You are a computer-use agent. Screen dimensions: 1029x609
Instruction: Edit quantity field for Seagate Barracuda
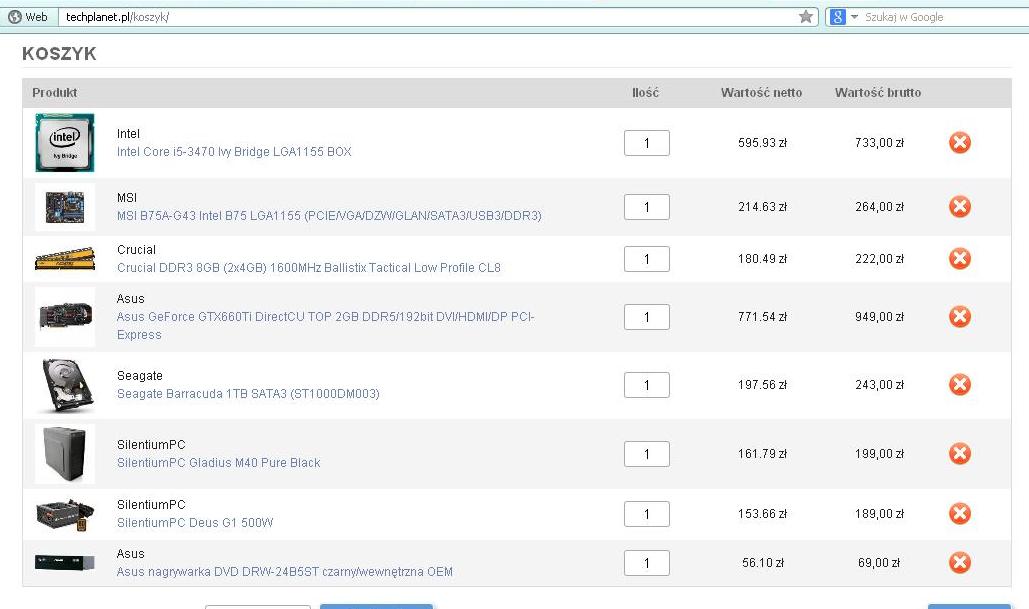click(x=646, y=385)
